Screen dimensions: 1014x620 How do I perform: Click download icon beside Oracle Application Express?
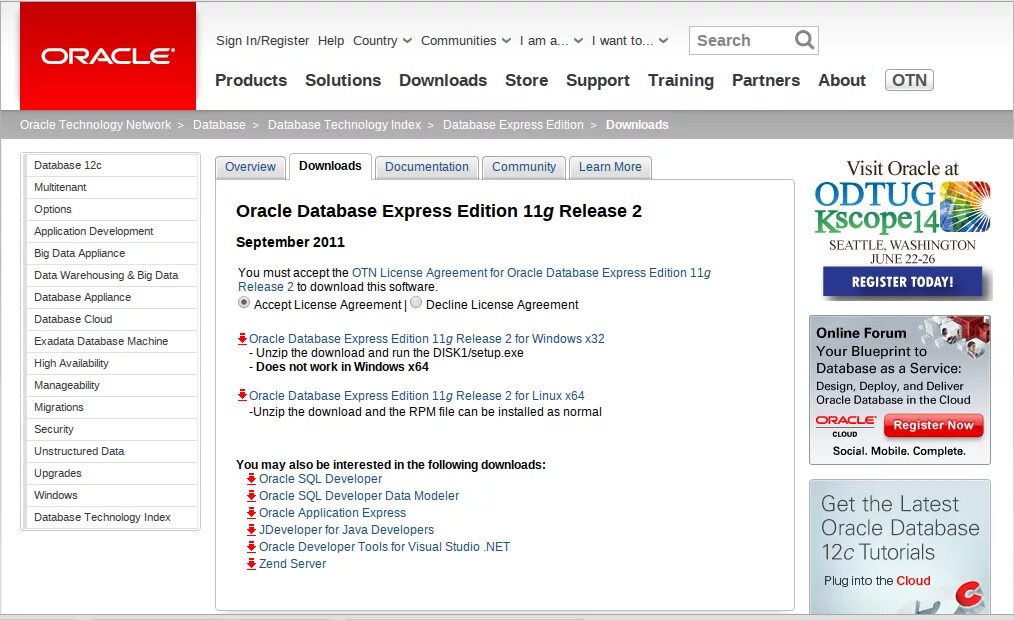click(x=251, y=513)
